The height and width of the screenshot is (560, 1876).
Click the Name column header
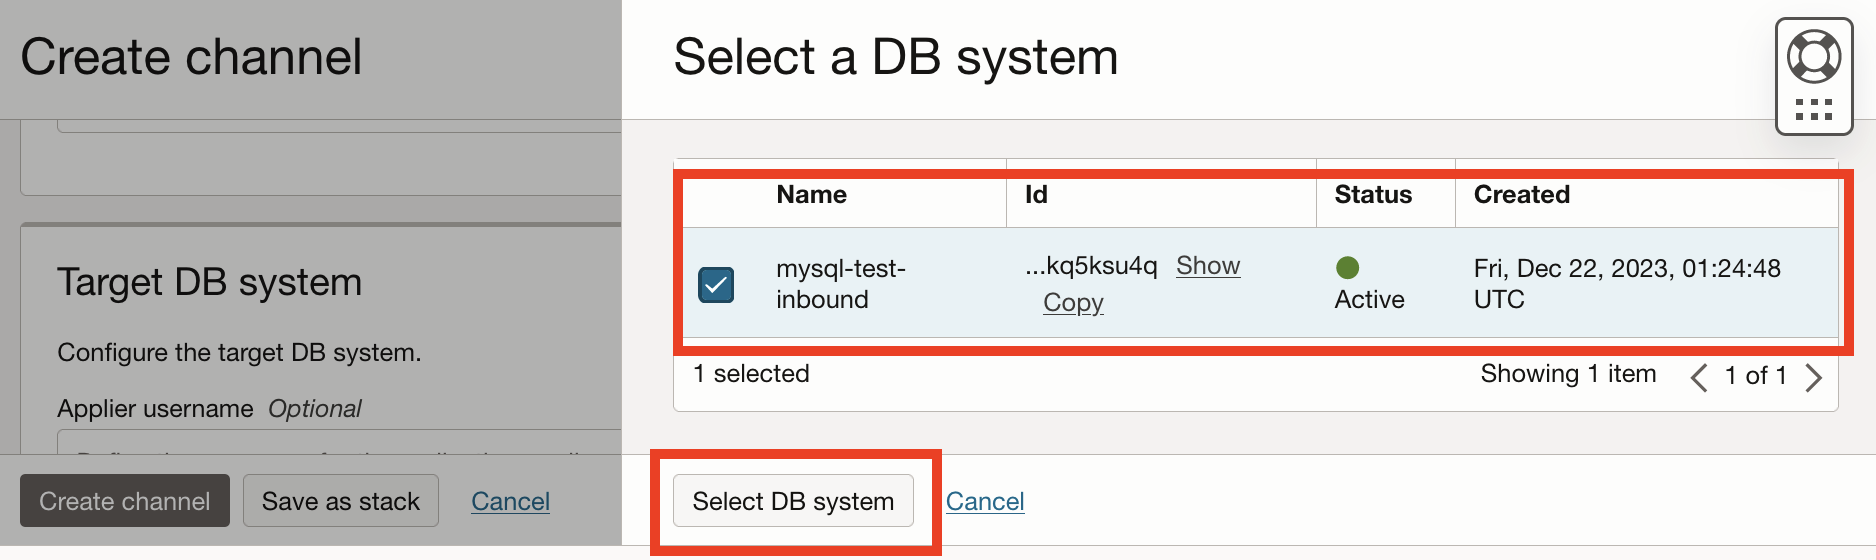(x=811, y=194)
